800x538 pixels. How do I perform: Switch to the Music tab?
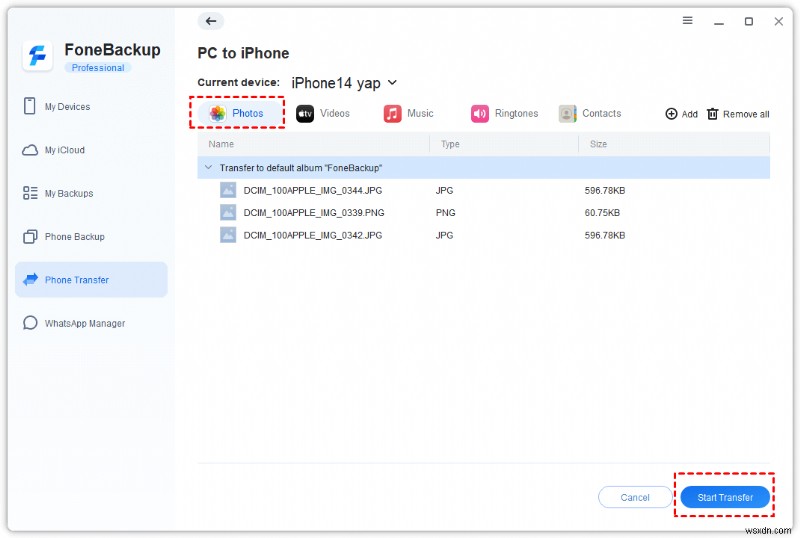409,113
